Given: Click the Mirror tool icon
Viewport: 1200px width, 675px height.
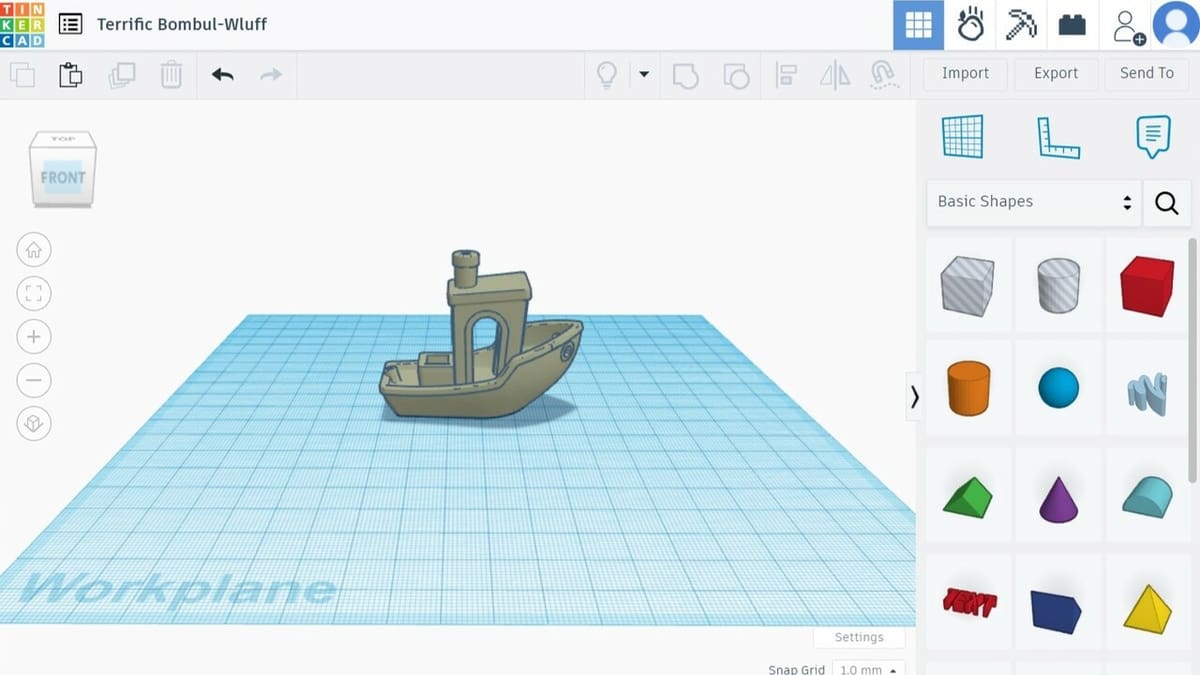Looking at the screenshot, I should tap(835, 75).
